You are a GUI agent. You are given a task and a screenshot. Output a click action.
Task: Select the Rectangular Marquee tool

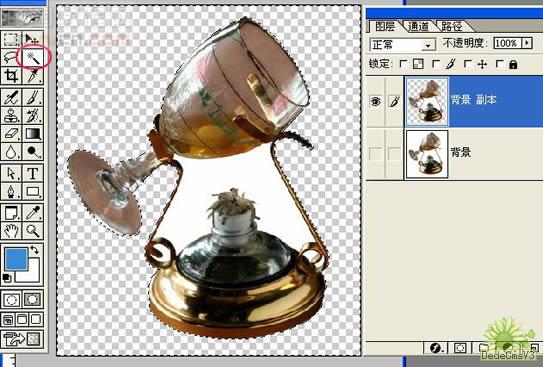pos(11,39)
